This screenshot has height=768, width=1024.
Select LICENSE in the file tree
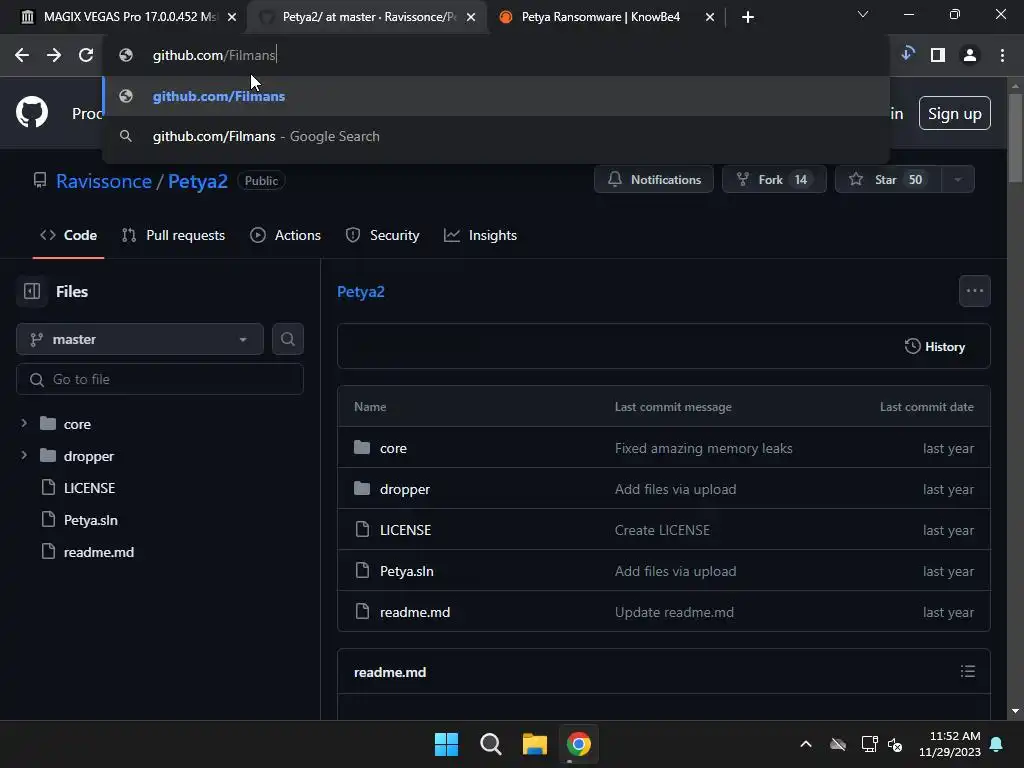[x=89, y=488]
